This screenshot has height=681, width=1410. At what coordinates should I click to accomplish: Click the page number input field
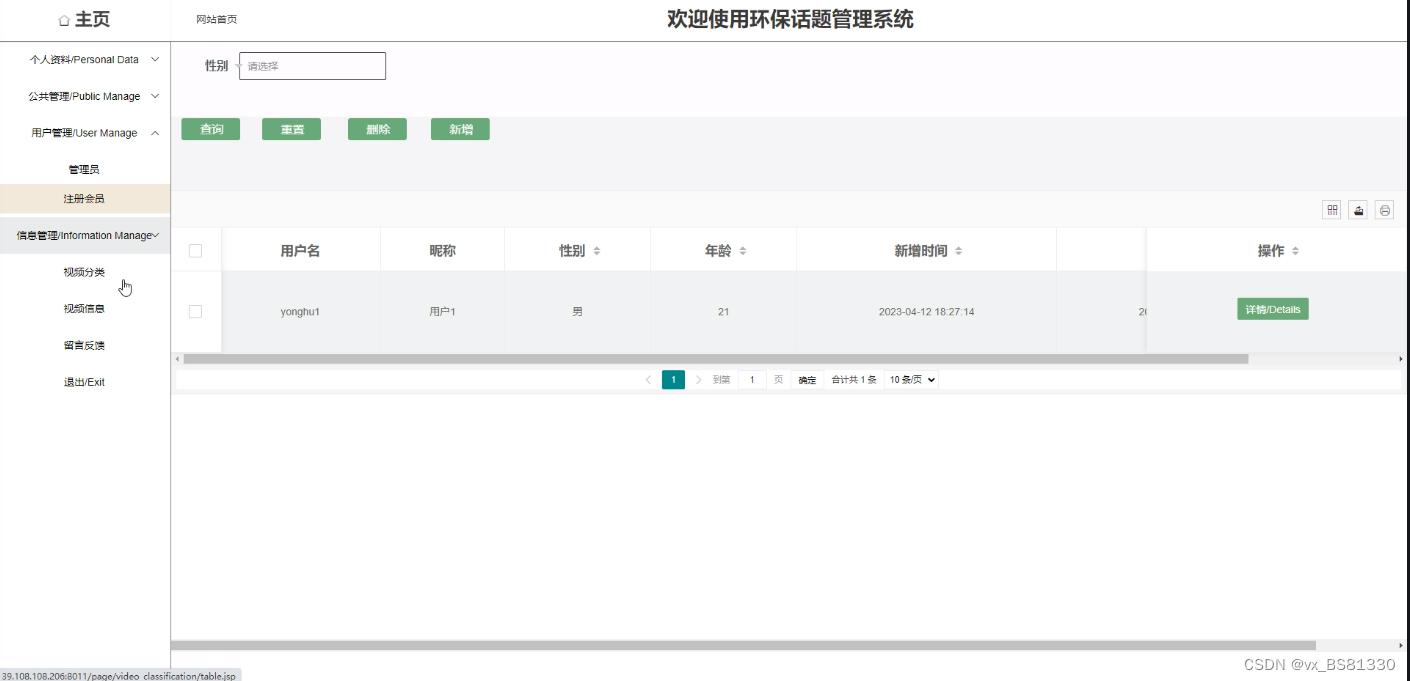[x=752, y=380]
